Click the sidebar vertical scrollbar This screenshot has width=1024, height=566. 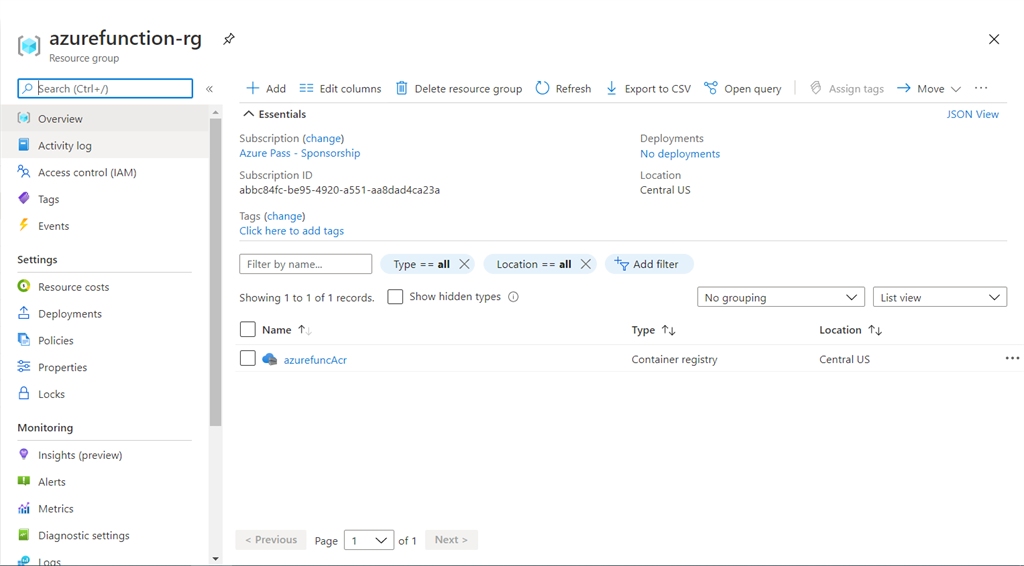pyautogui.click(x=216, y=272)
